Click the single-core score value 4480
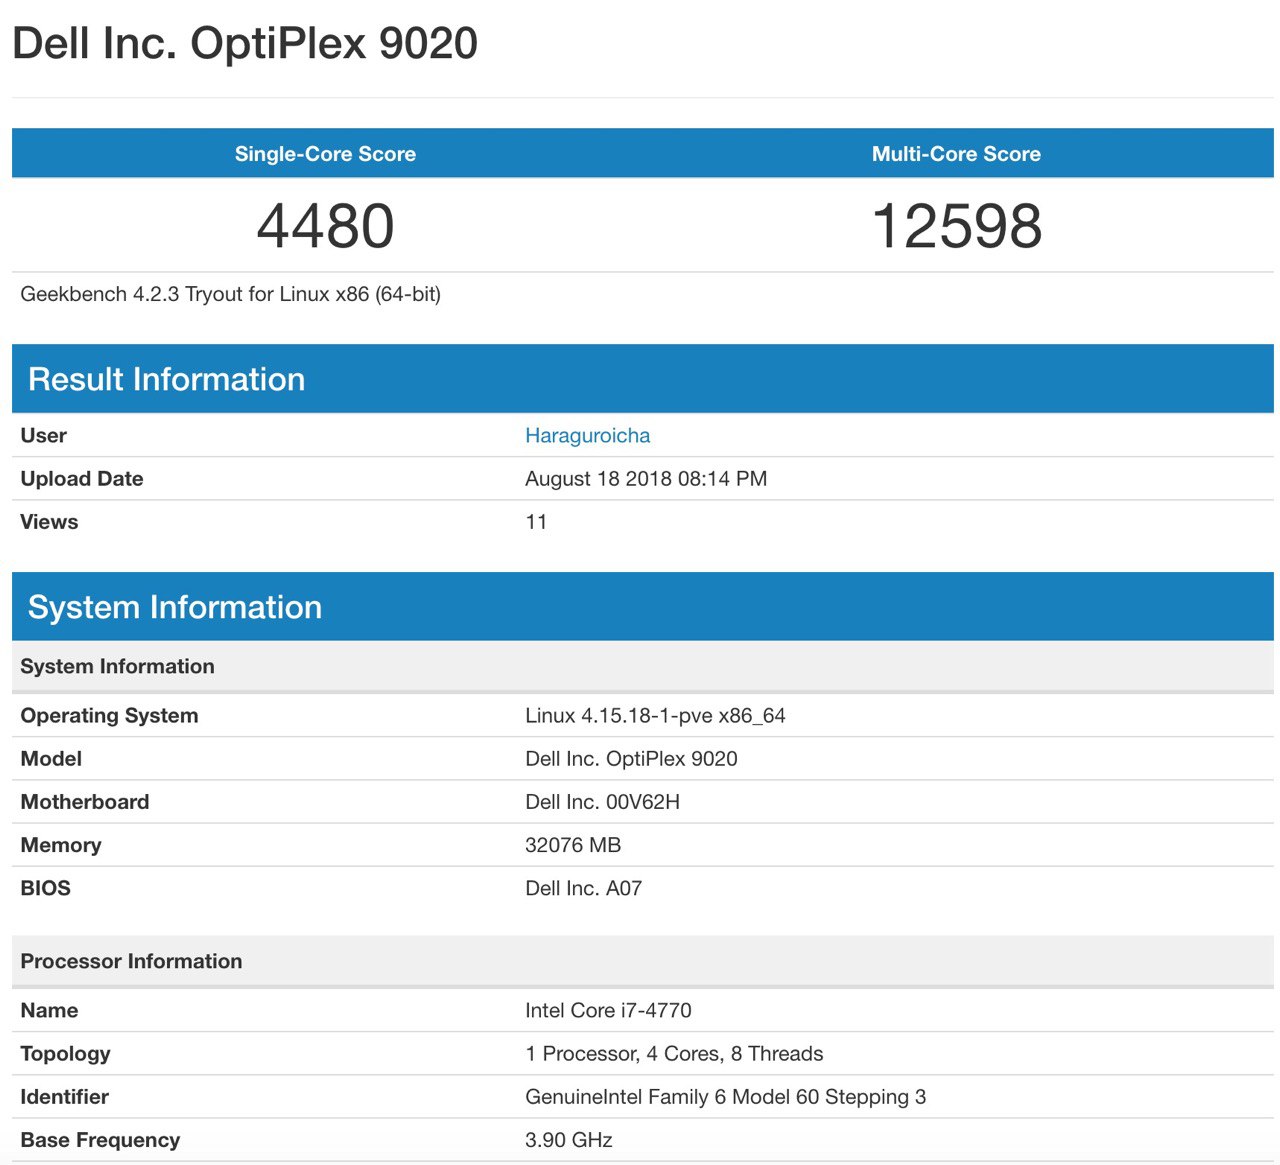The height and width of the screenshot is (1165, 1280). pos(325,226)
